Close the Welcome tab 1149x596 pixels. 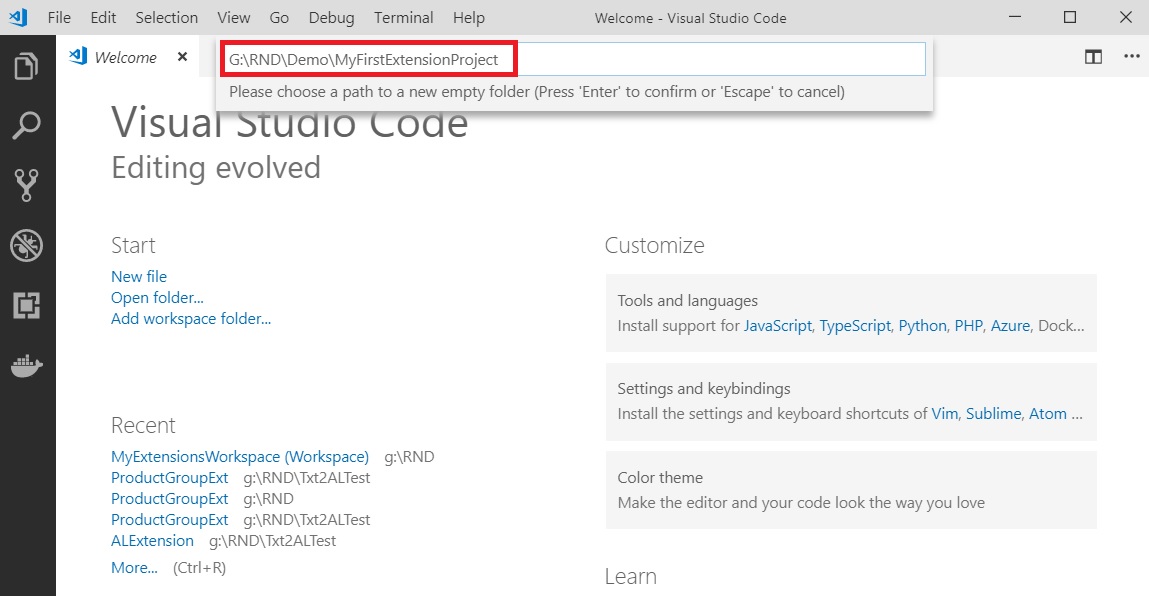coord(182,57)
